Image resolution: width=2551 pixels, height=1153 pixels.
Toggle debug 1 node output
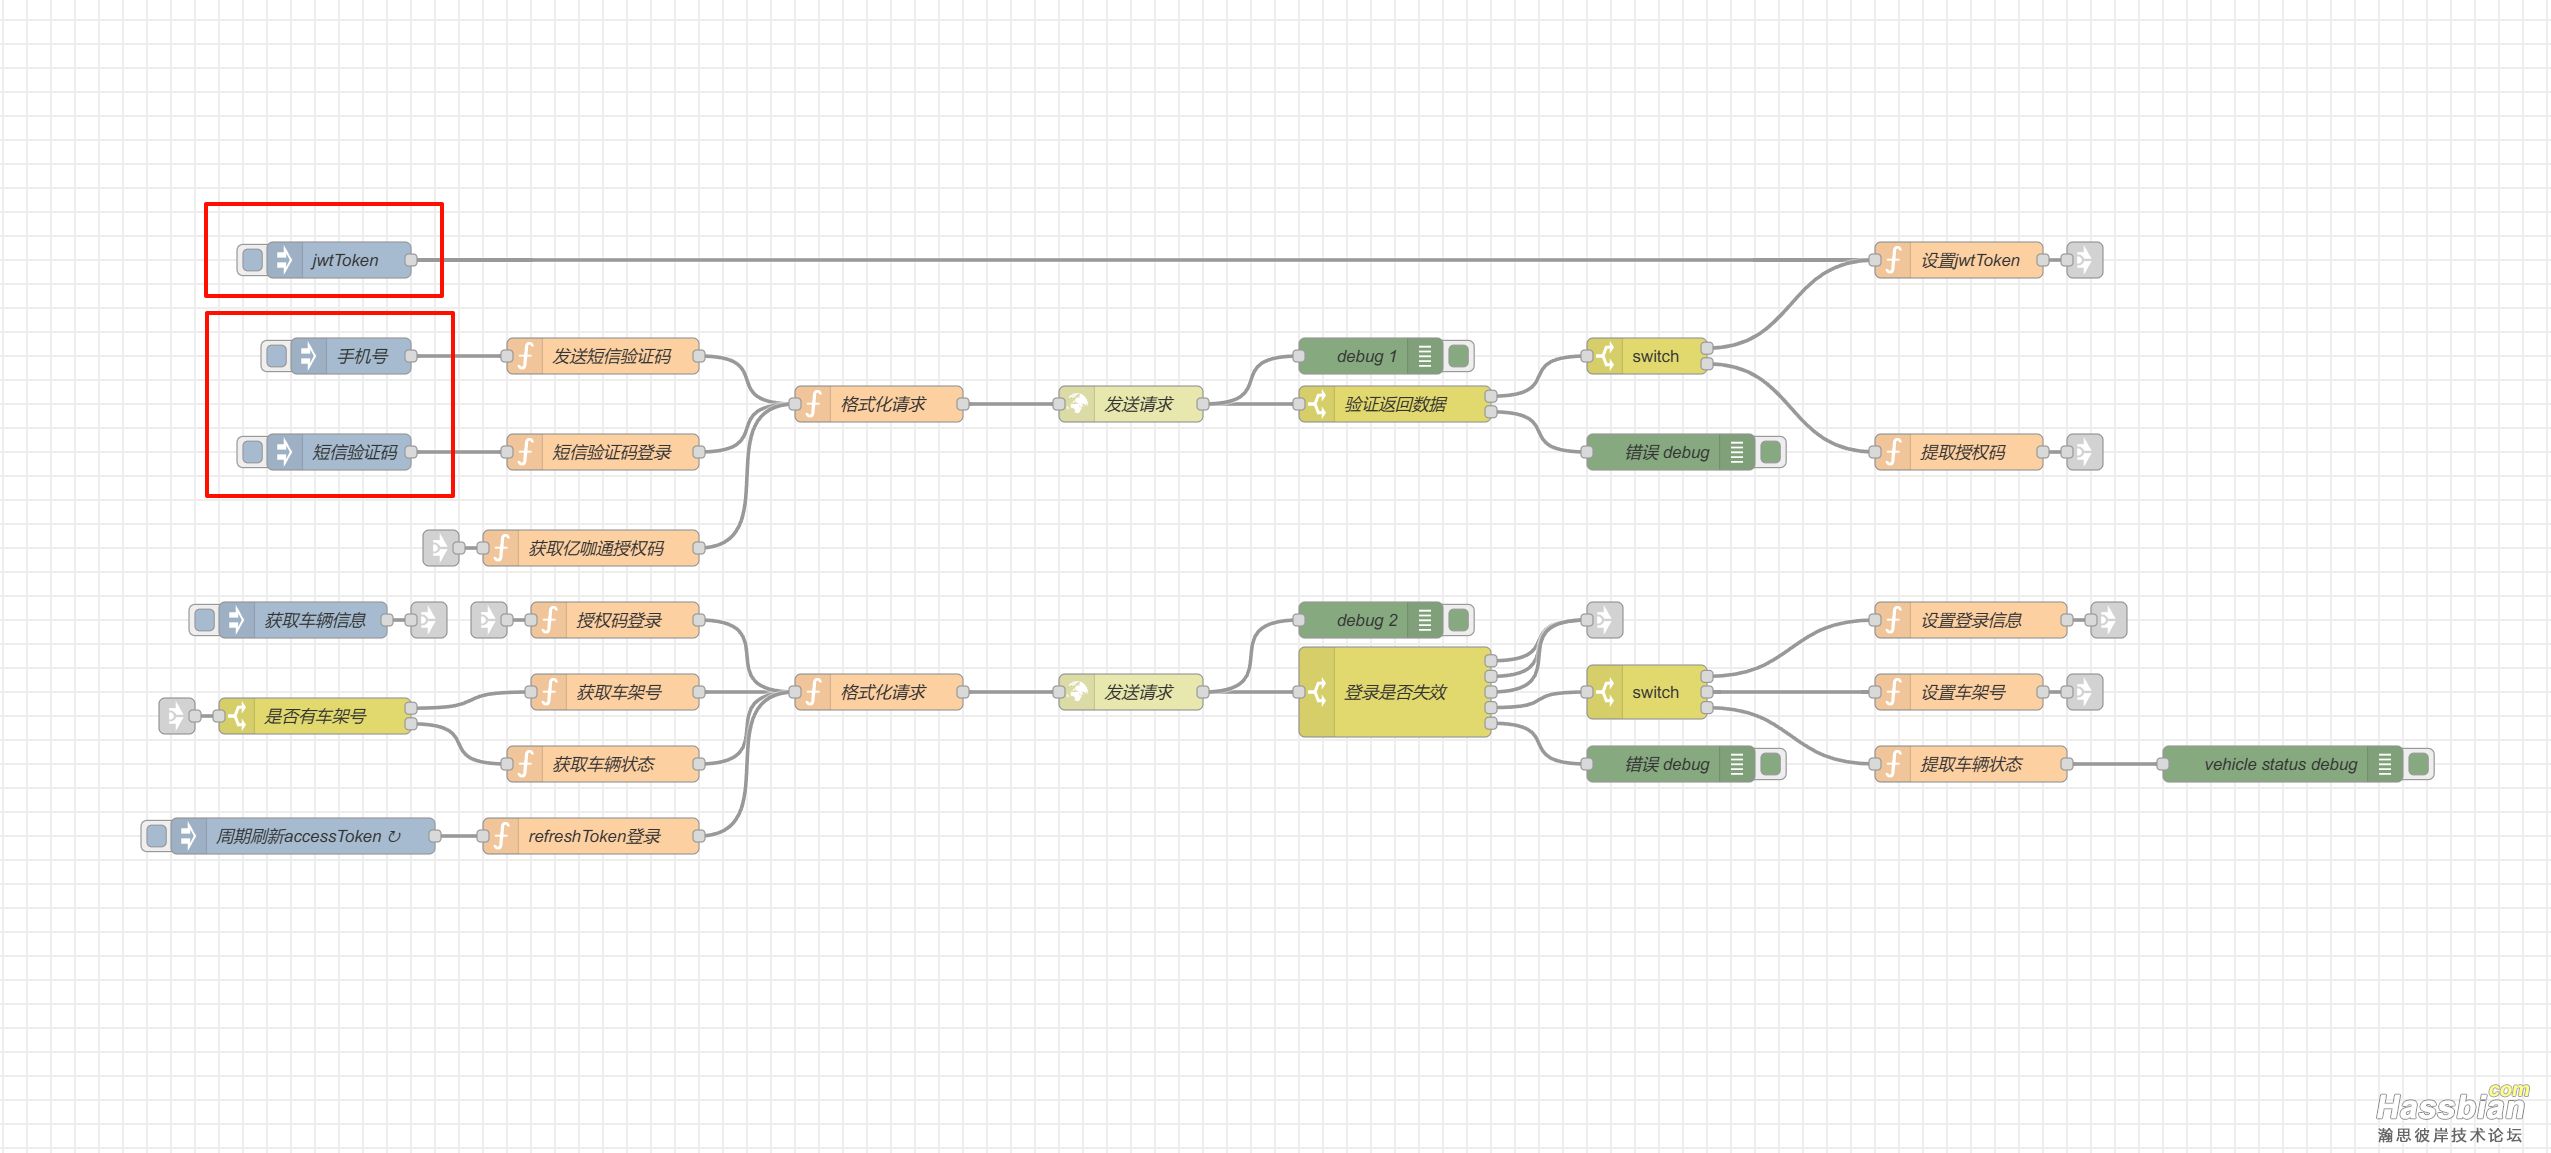pyautogui.click(x=1459, y=356)
